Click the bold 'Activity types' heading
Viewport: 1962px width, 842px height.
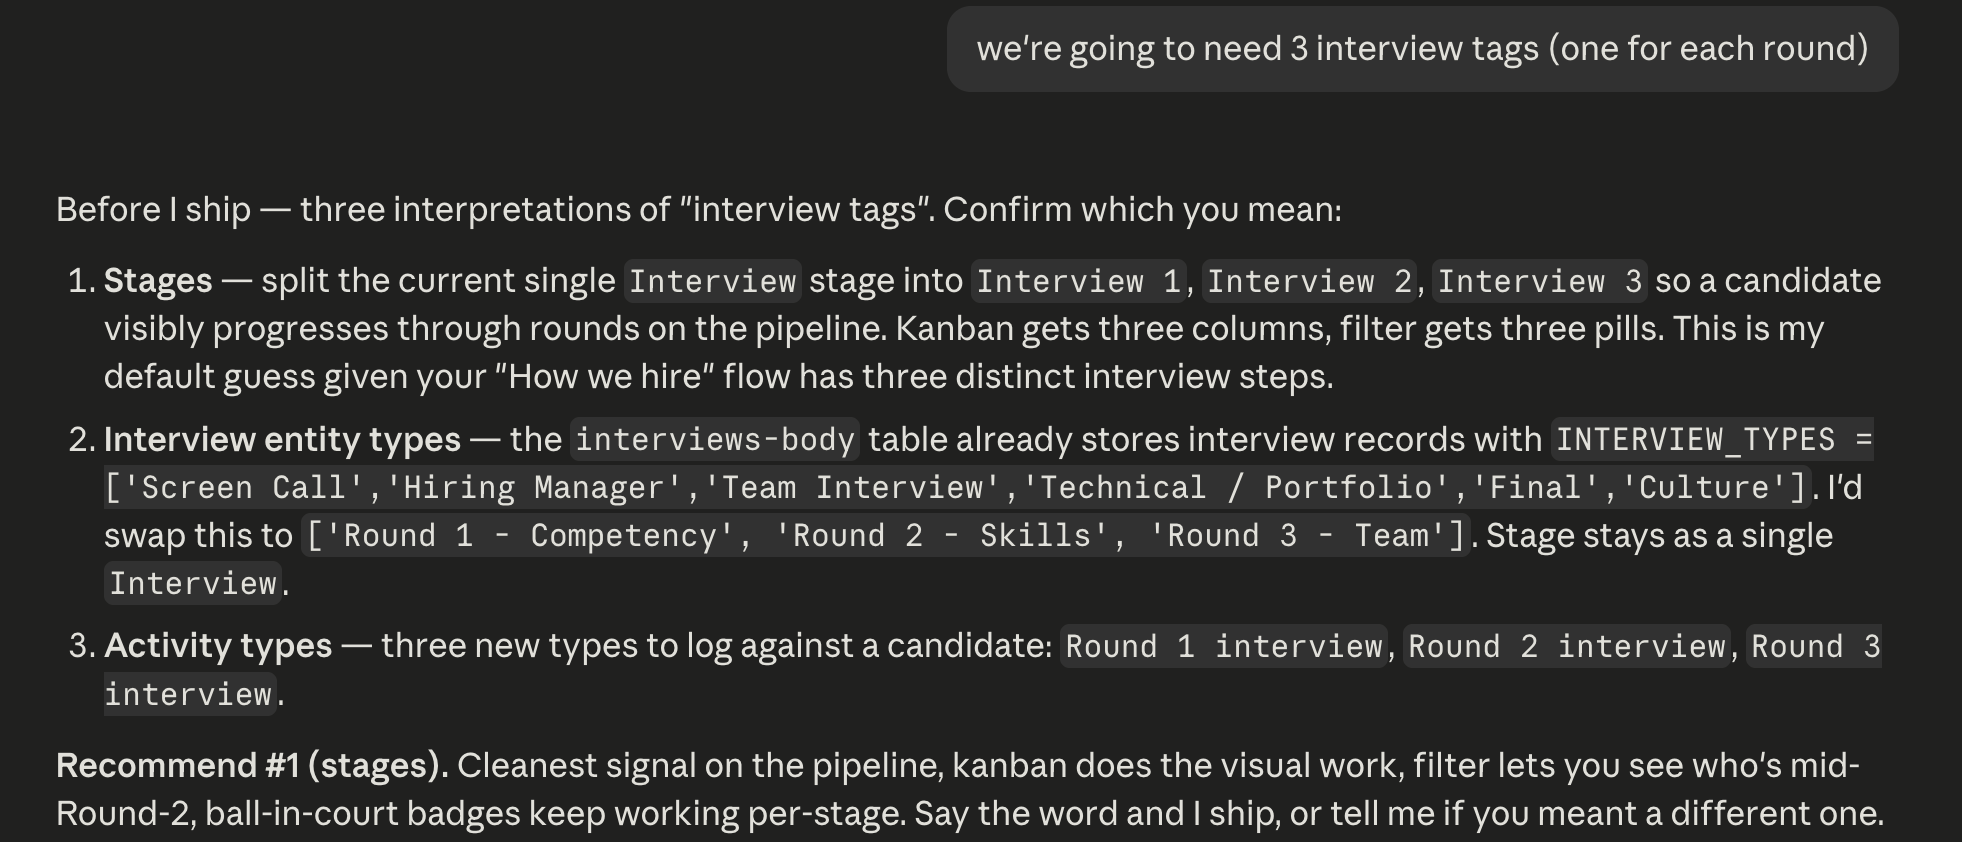pyautogui.click(x=218, y=646)
